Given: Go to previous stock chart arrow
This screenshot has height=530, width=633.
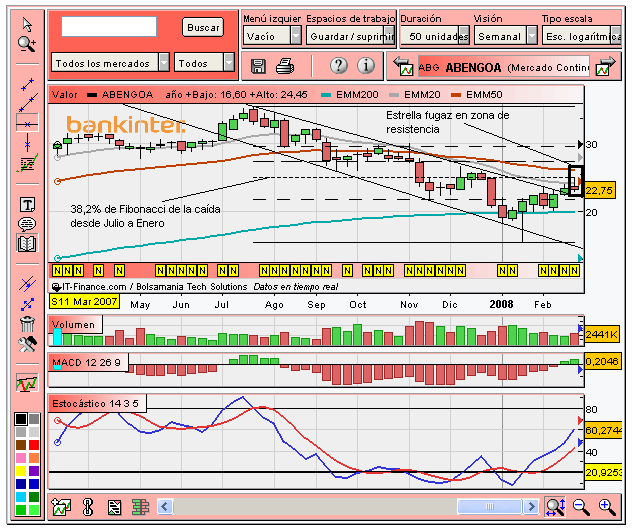Looking at the screenshot, I should coord(403,66).
